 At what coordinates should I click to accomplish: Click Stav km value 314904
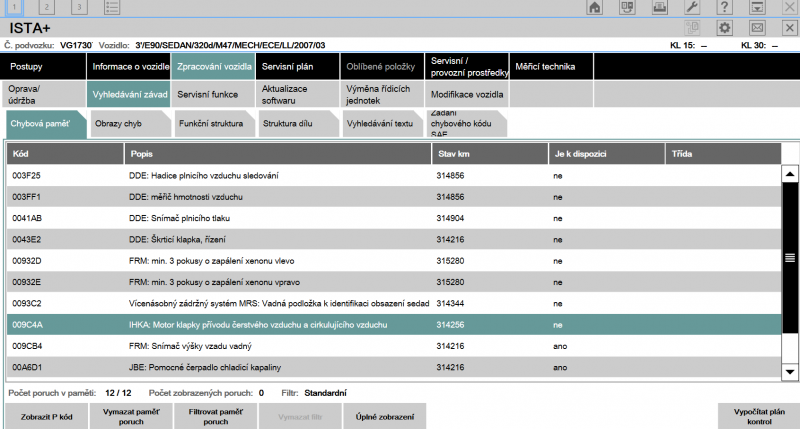[x=450, y=218]
